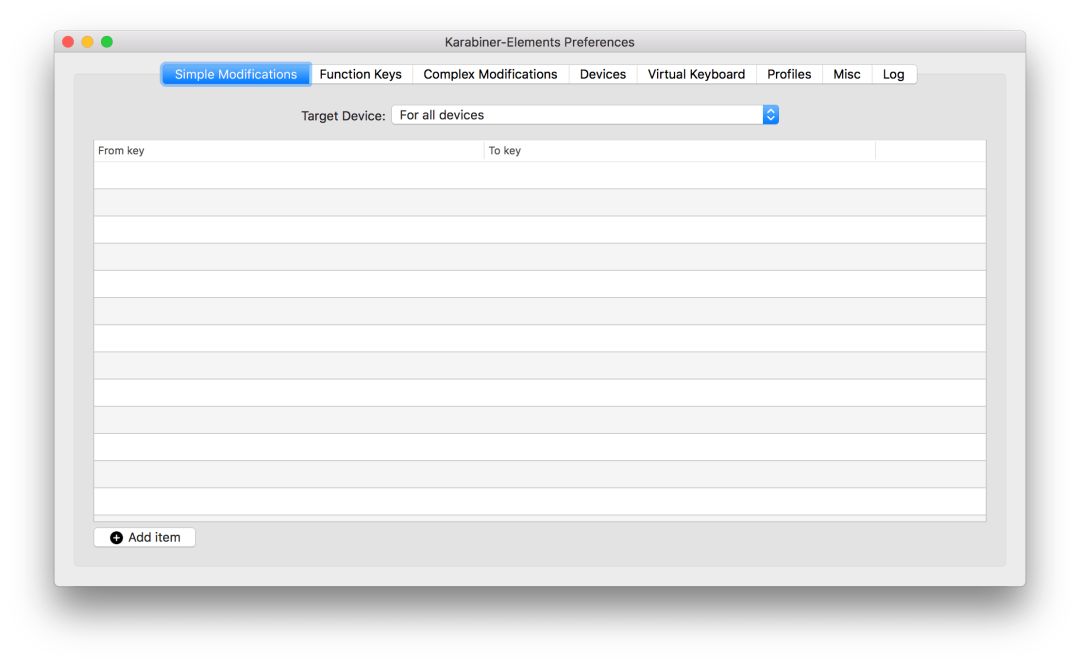Click the Add item button
This screenshot has width=1080, height=664.
145,537
